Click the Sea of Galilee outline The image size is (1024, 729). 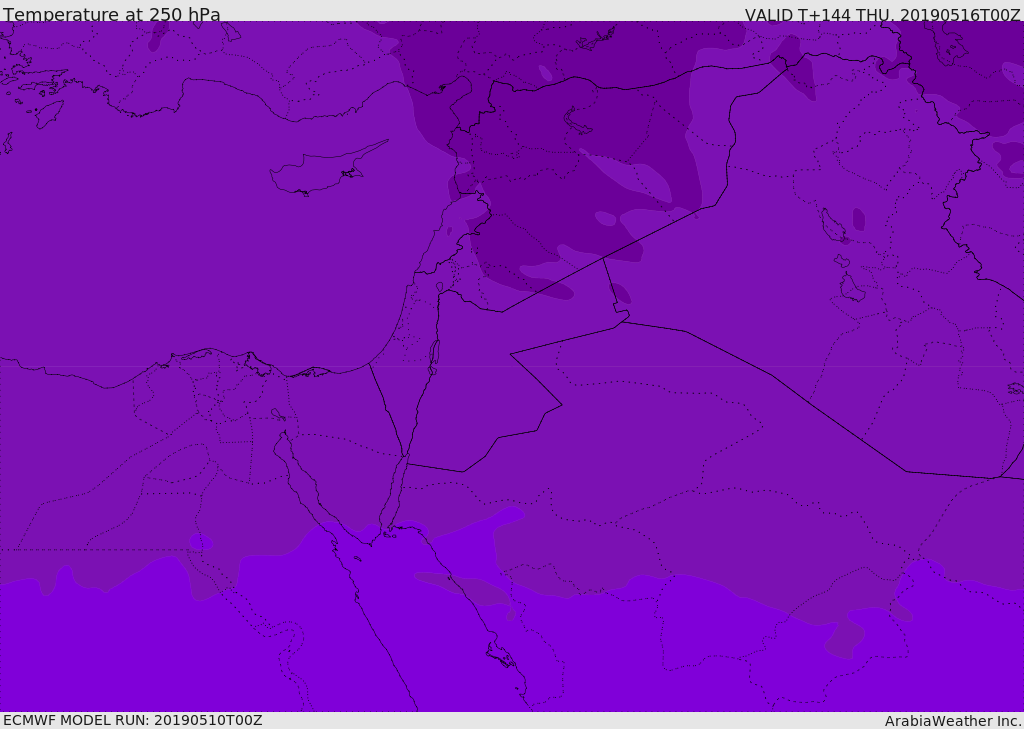[x=439, y=287]
